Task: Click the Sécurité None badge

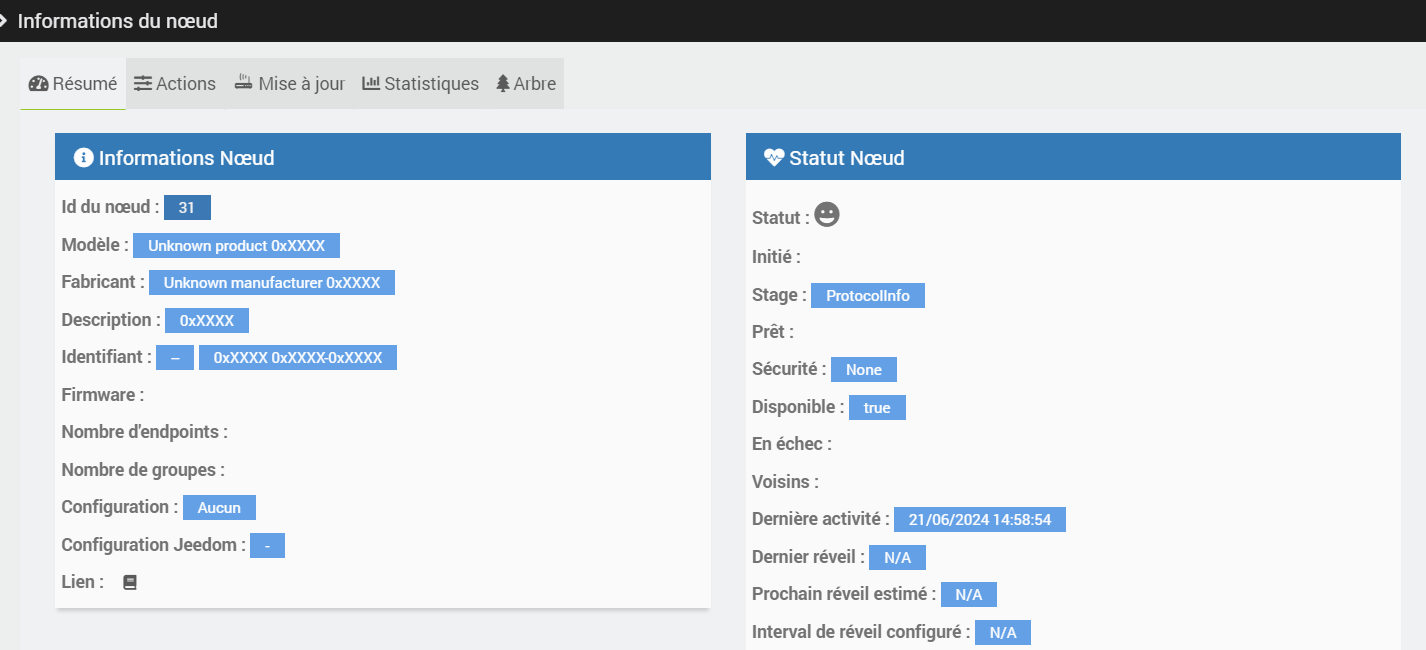Action: [864, 370]
